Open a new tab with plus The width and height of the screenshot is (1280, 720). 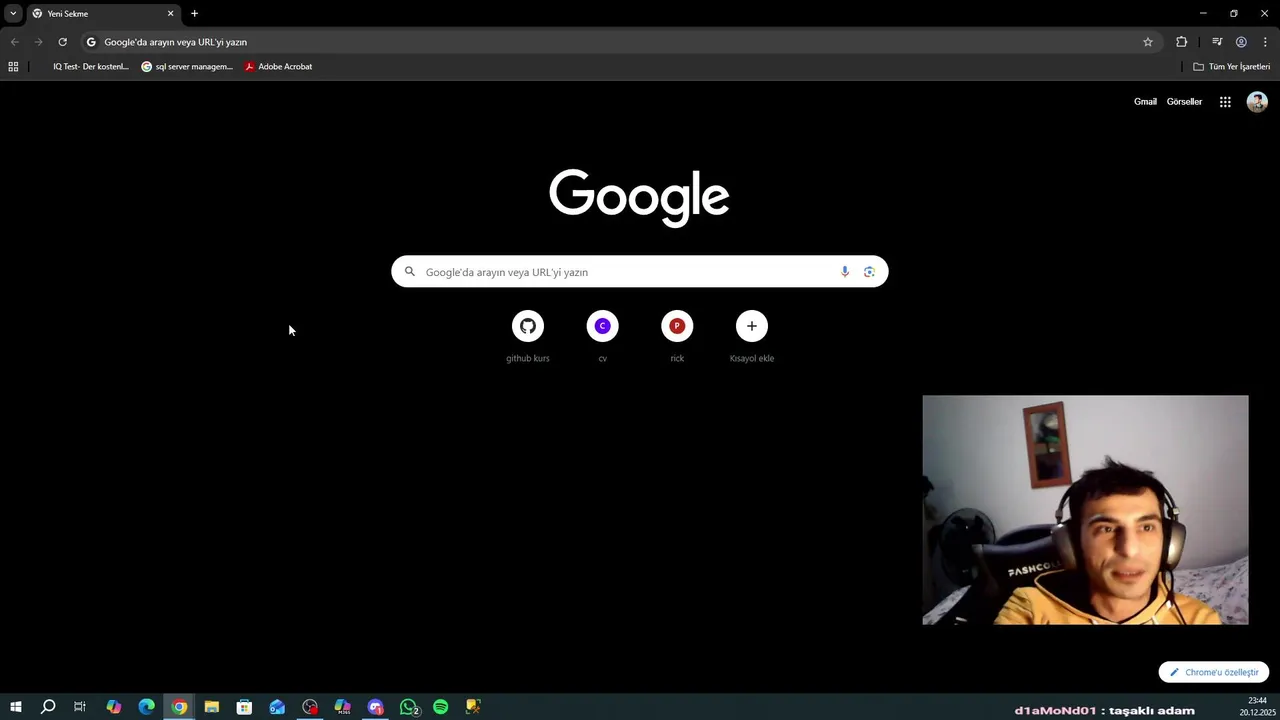(194, 14)
